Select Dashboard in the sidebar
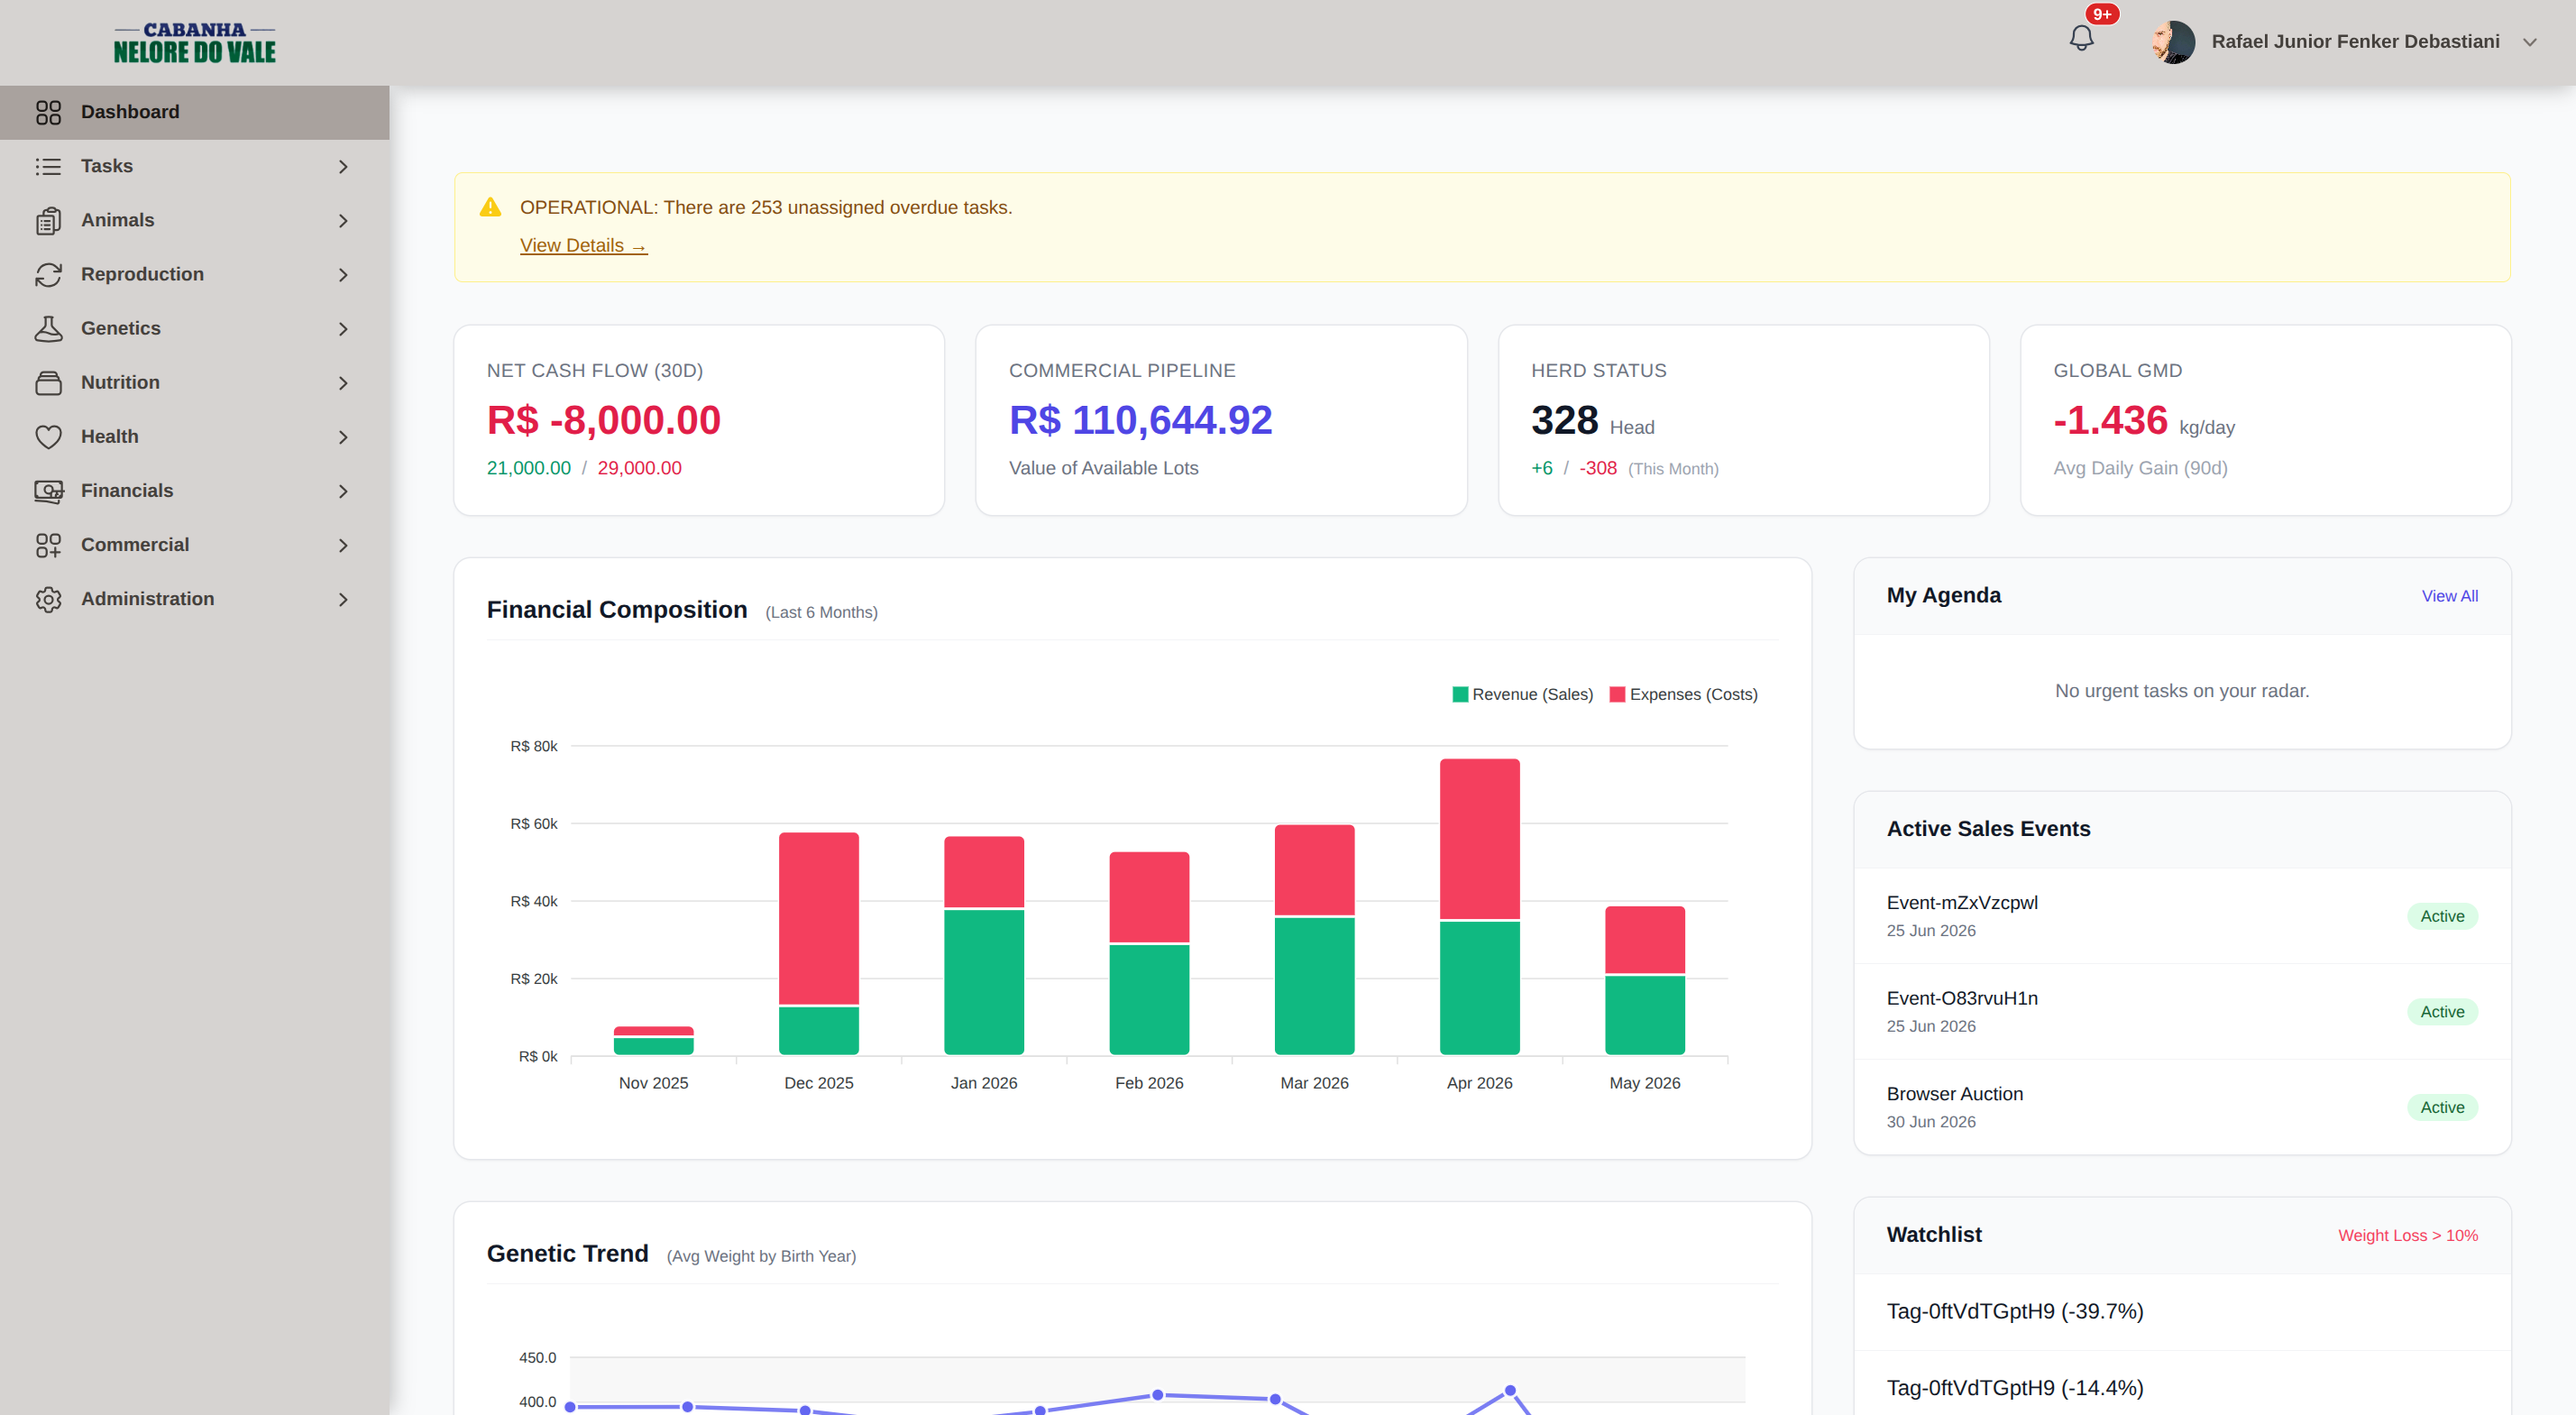Screen dimensions: 2576x1415 pyautogui.click(x=195, y=112)
